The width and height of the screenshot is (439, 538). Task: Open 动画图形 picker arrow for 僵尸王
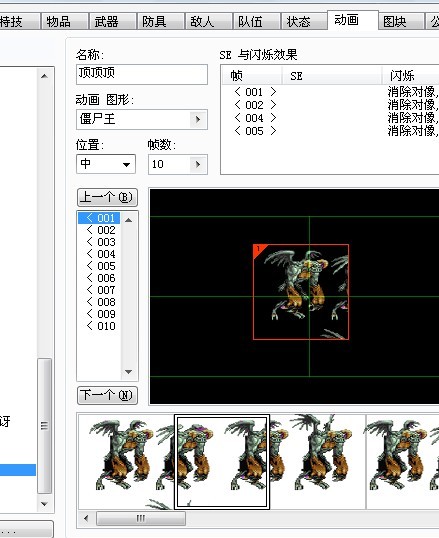(x=198, y=119)
